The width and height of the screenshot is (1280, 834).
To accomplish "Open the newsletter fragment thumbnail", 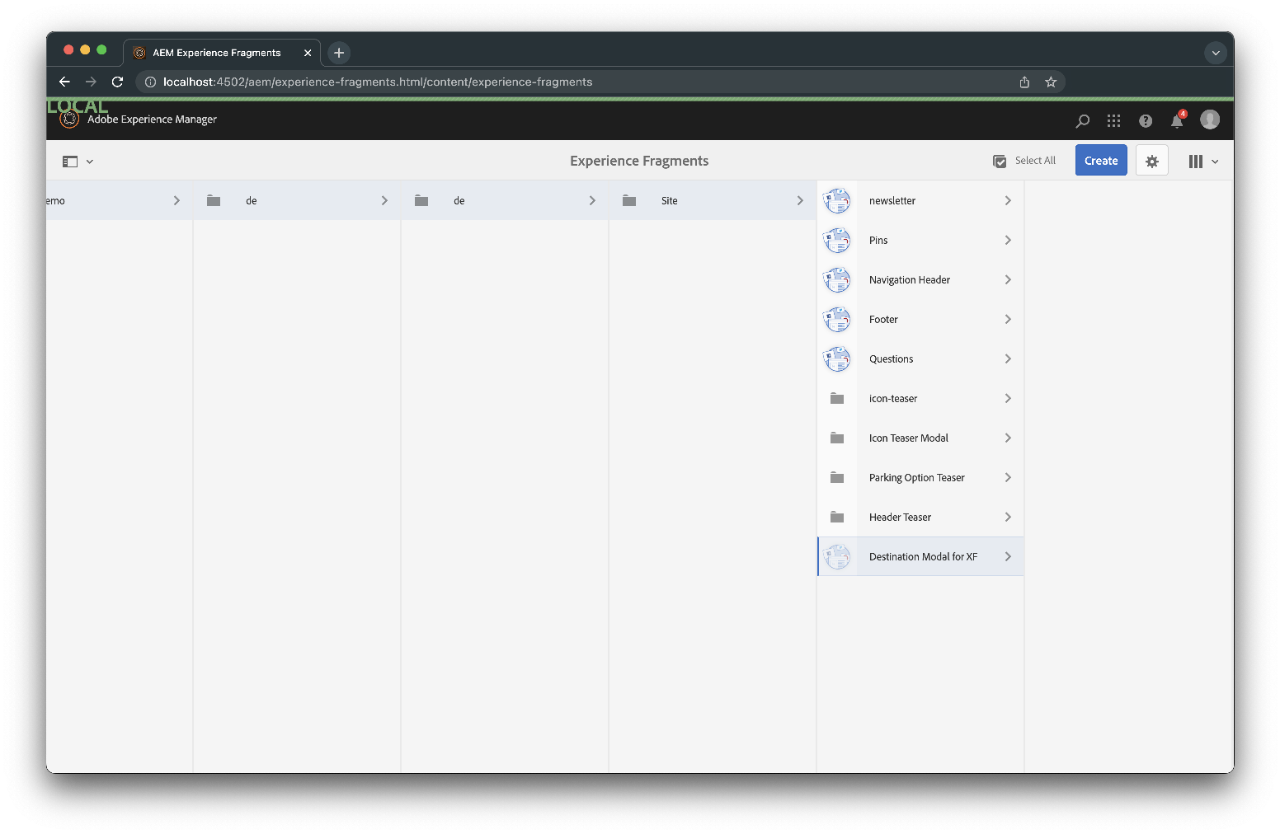I will coord(837,200).
